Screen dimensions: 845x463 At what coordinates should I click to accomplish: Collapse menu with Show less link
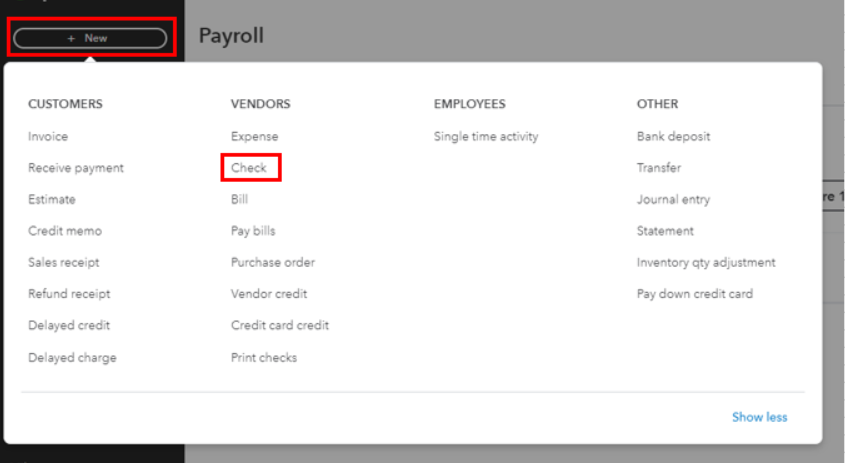tap(759, 417)
